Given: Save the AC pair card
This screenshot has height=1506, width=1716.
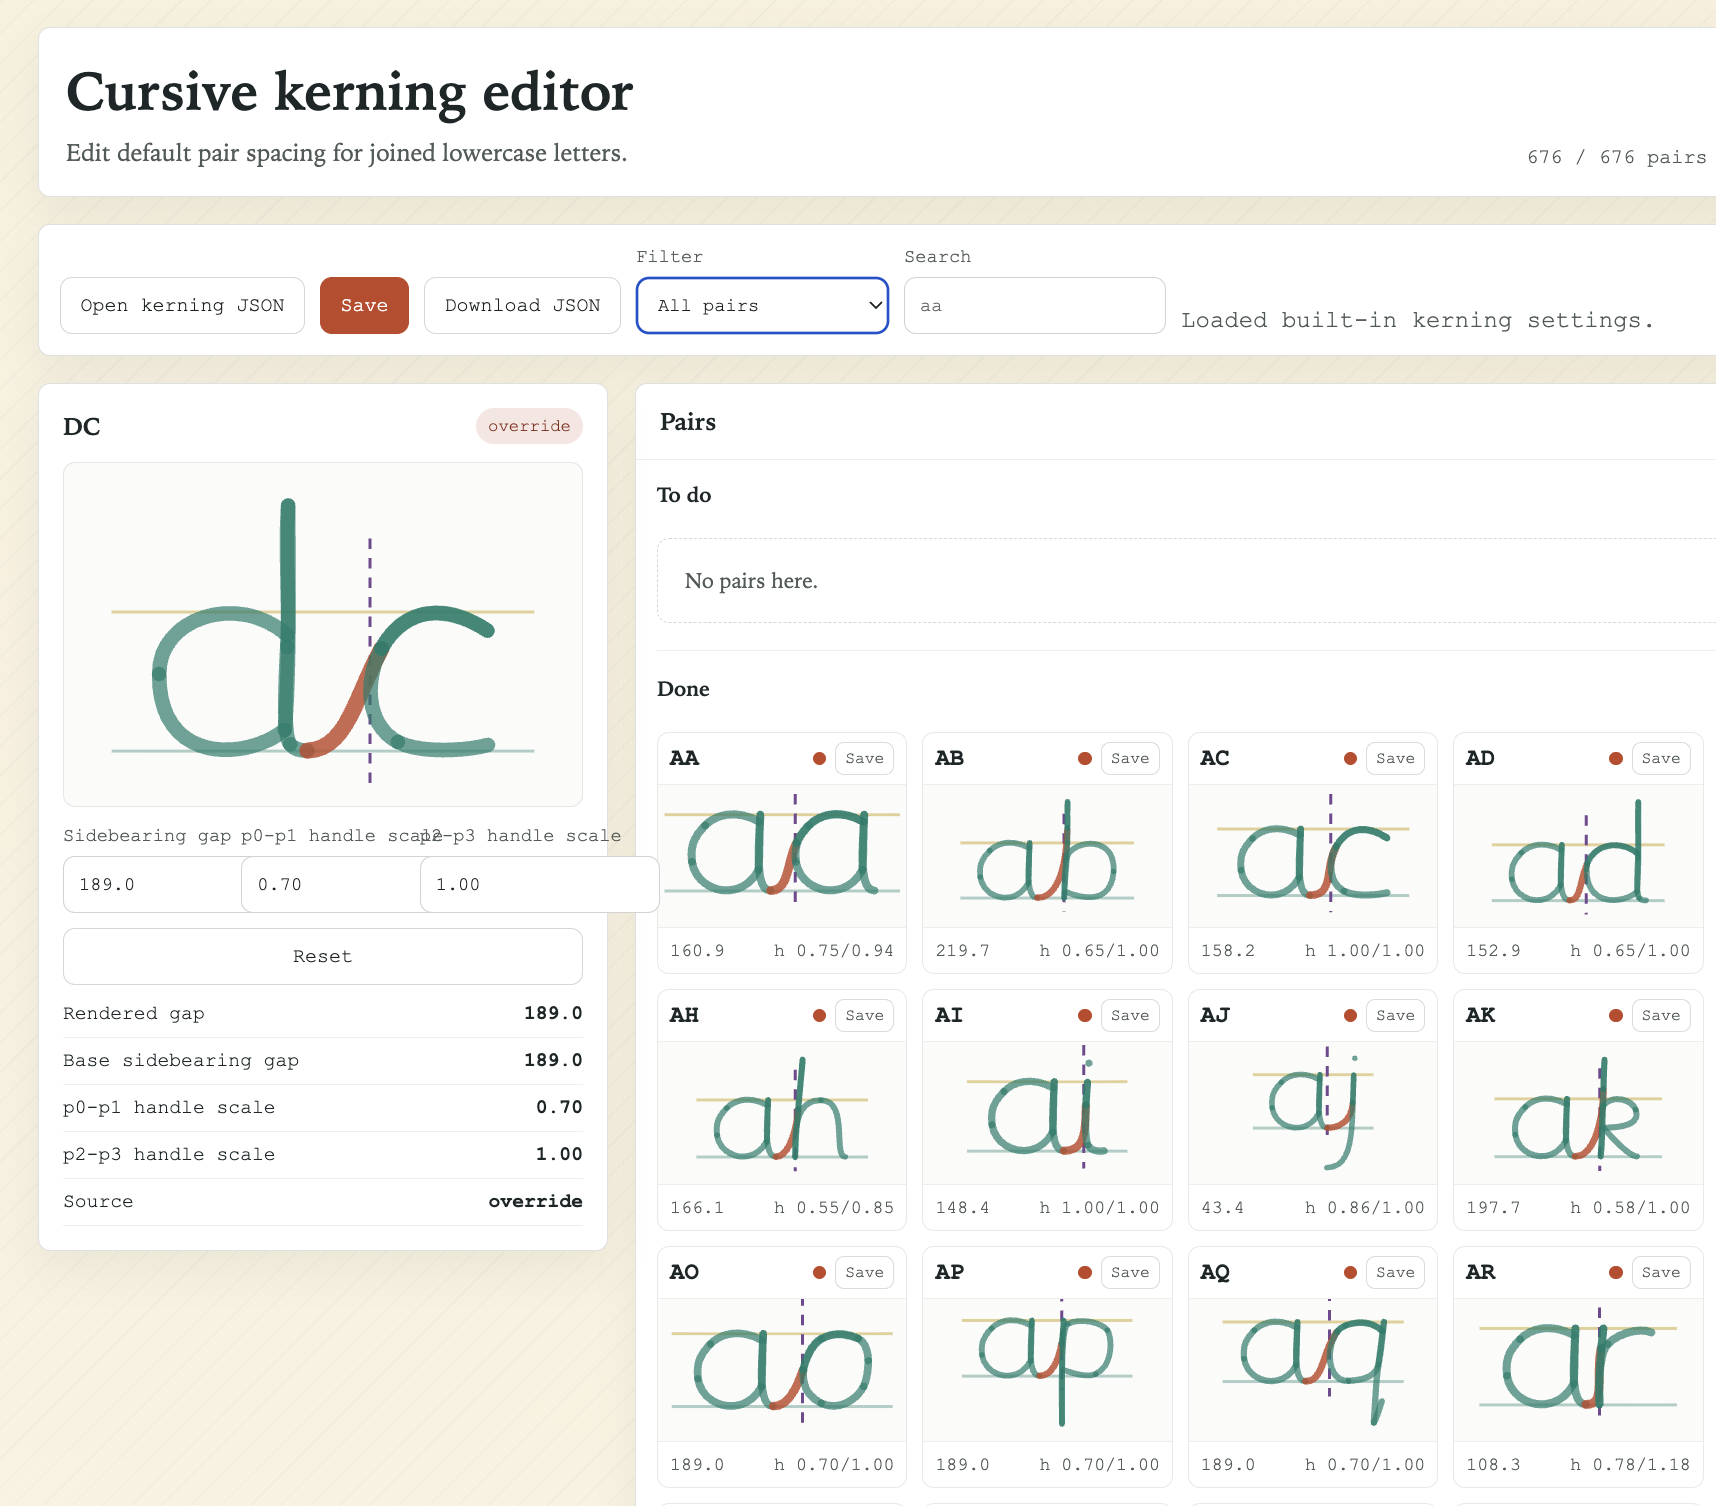Looking at the screenshot, I should coord(1395,759).
